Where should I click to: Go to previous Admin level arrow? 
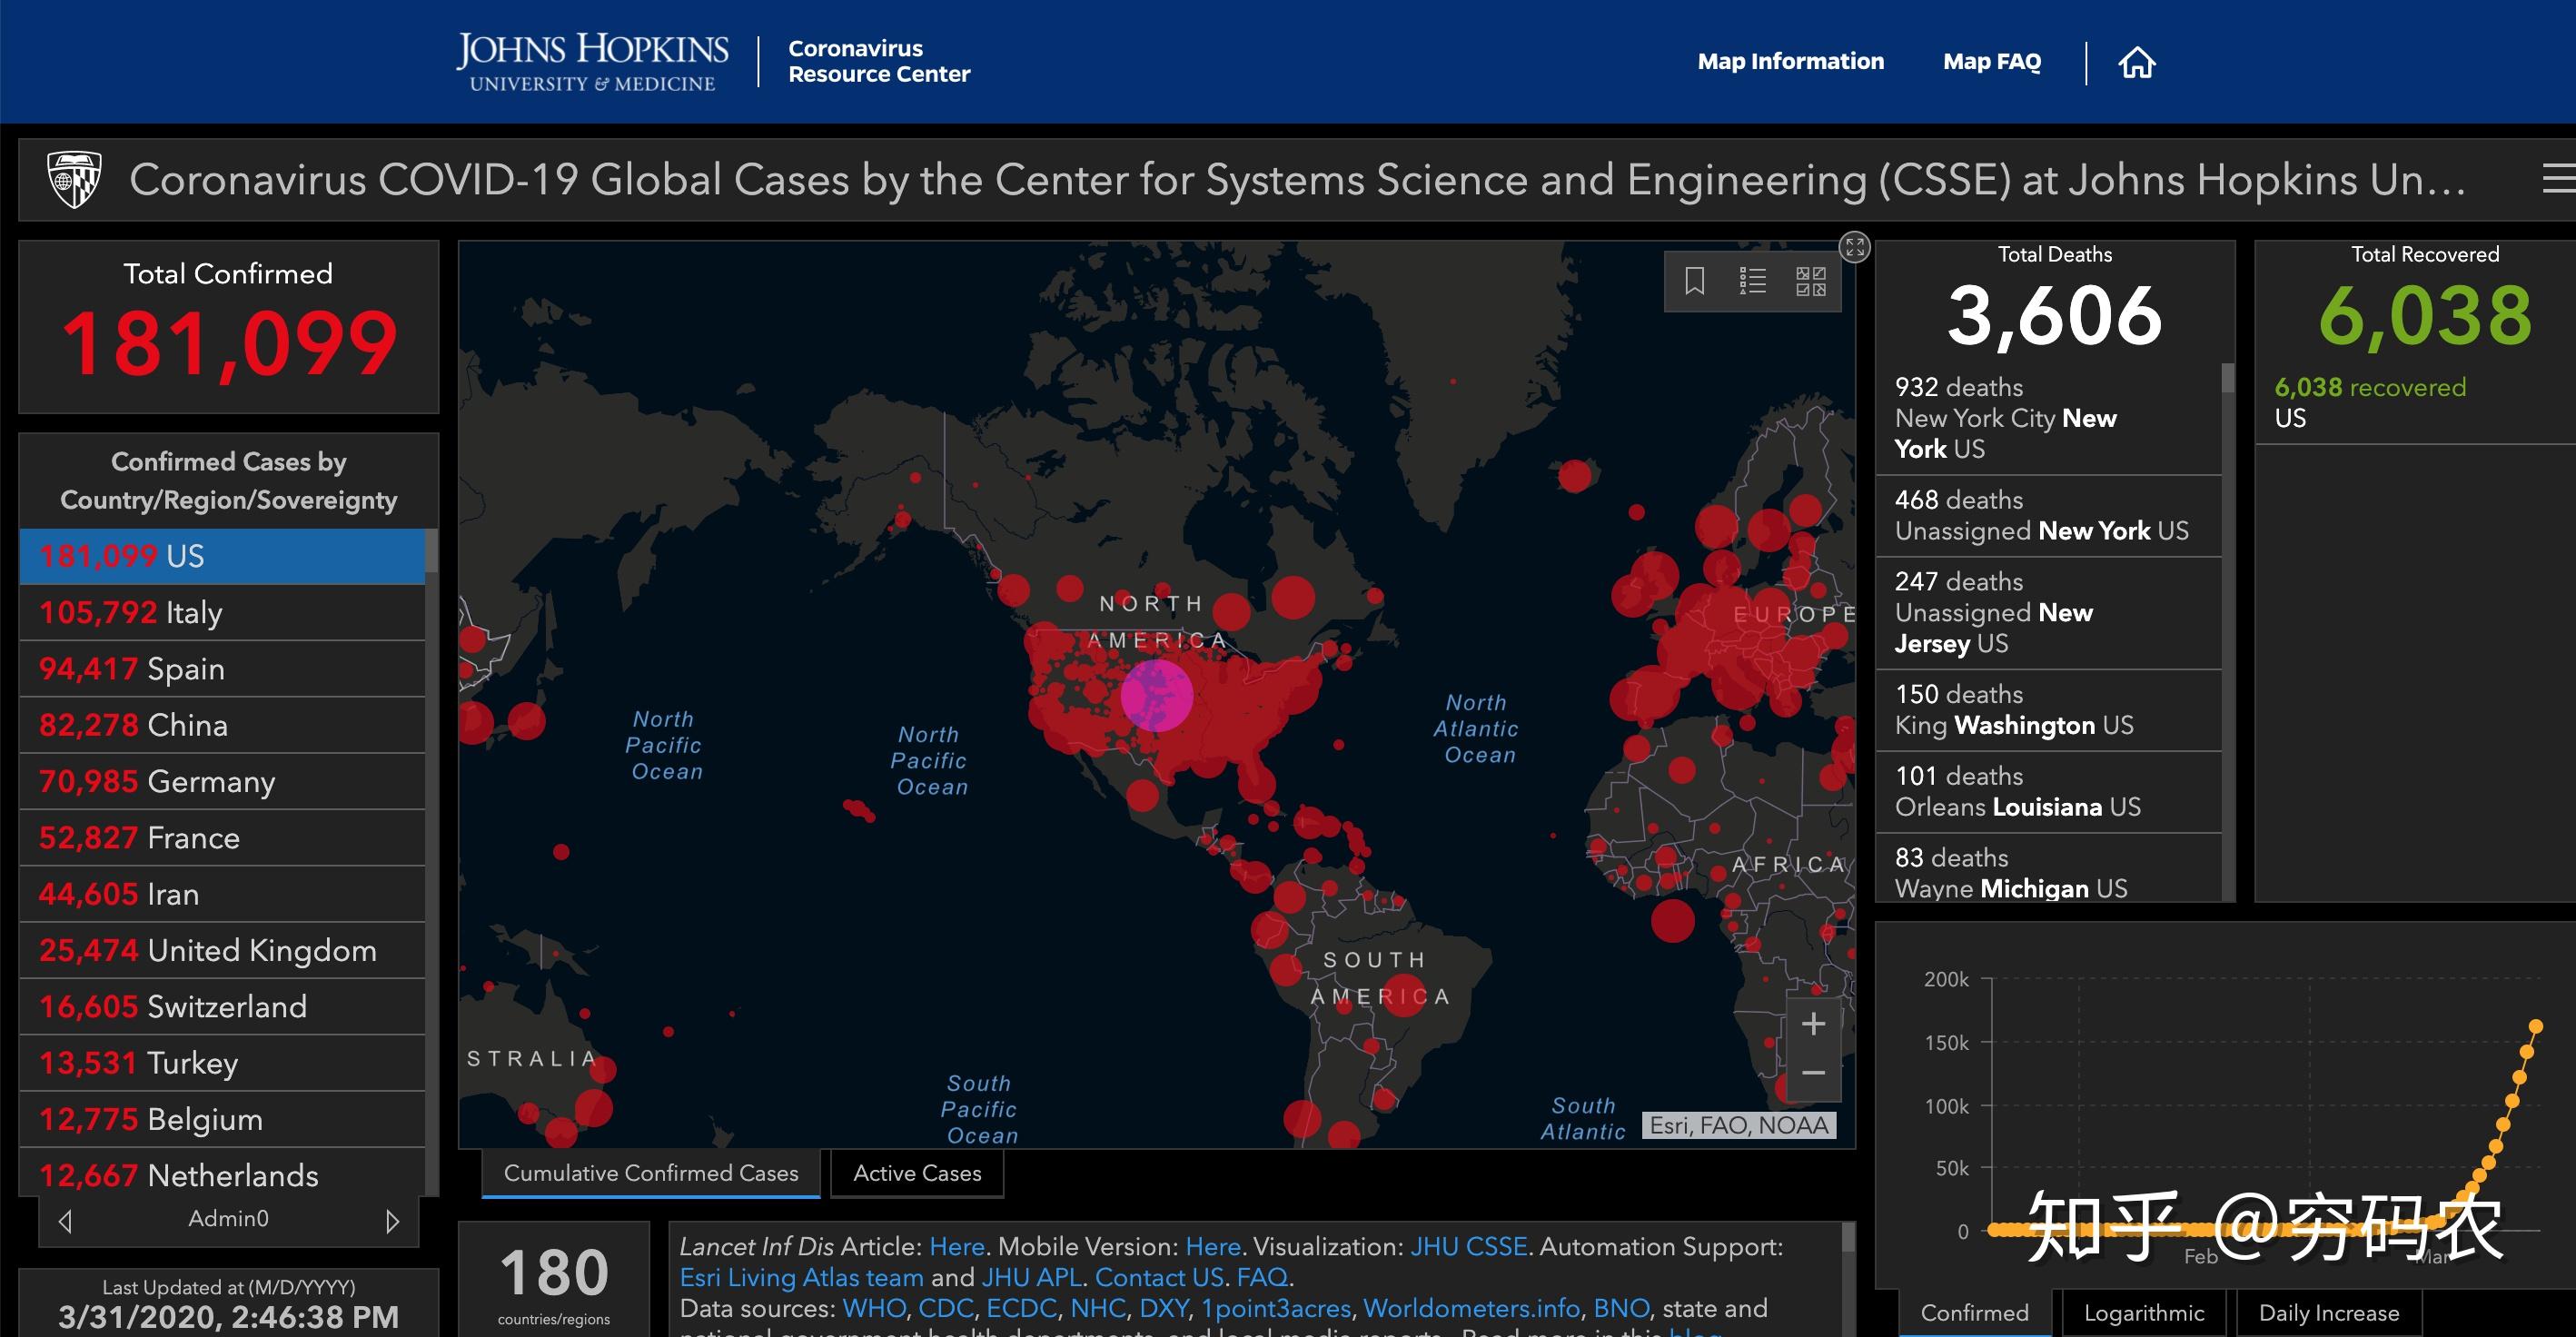click(x=65, y=1221)
